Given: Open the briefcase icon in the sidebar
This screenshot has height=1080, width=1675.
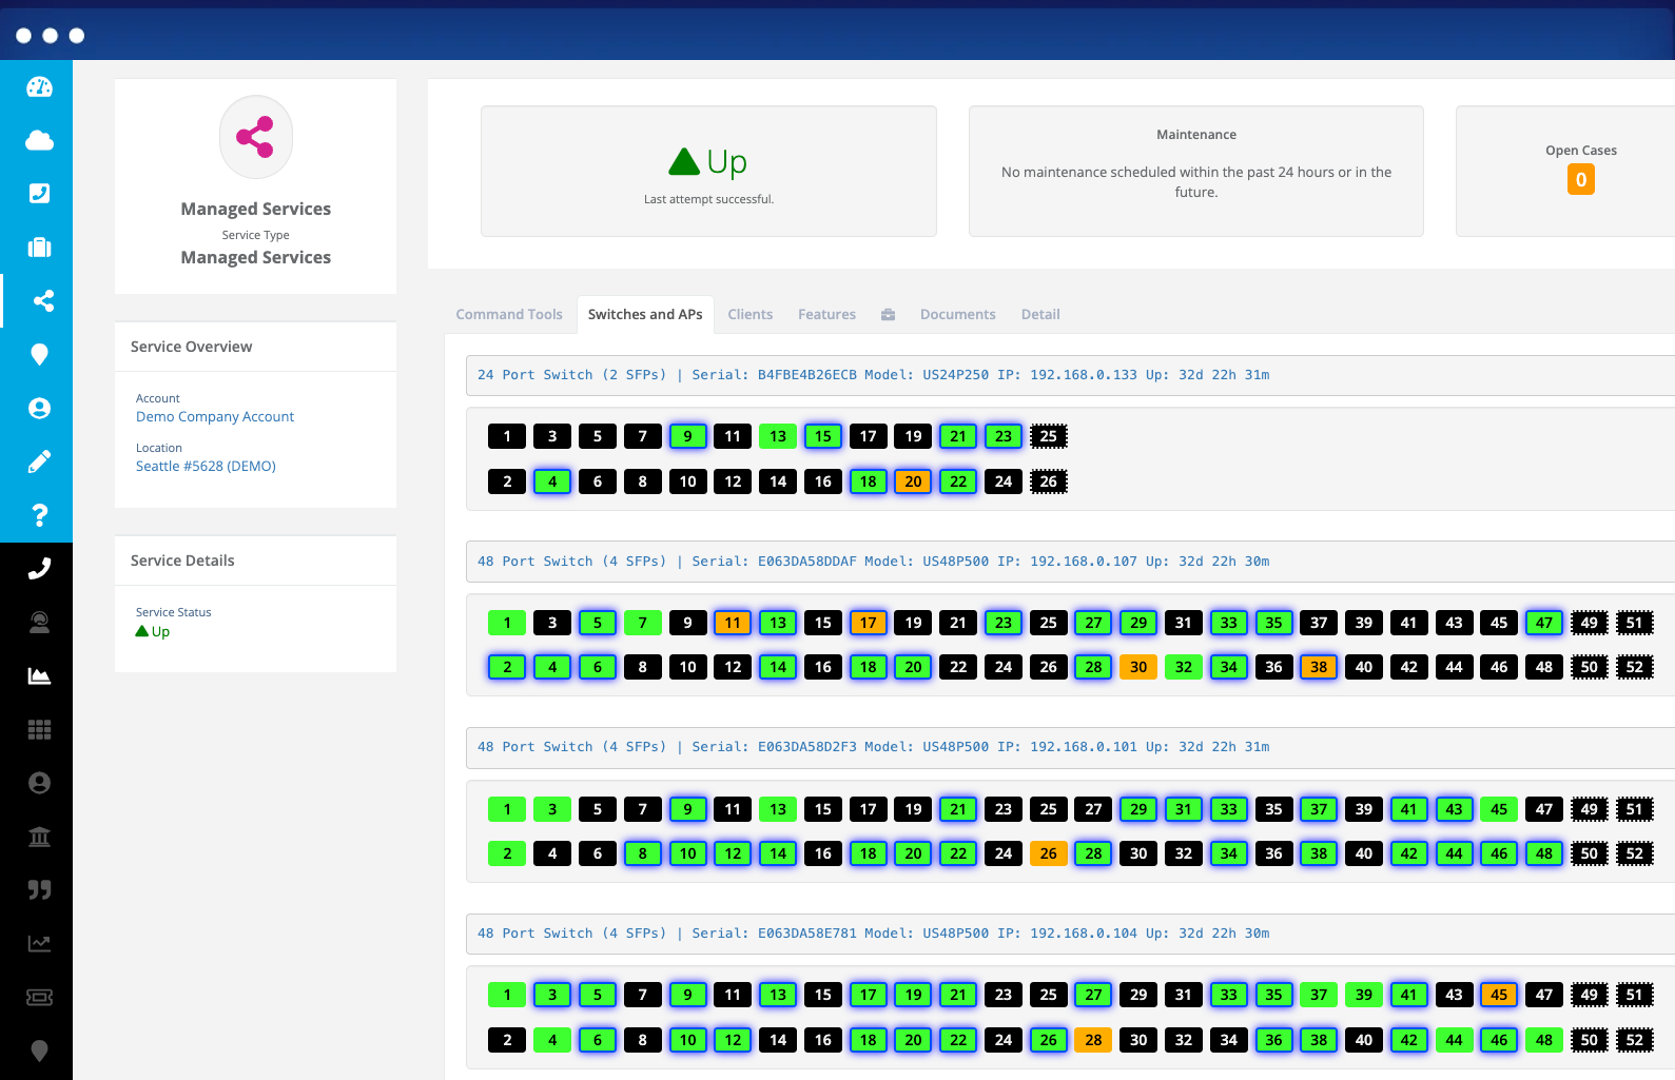Looking at the screenshot, I should [38, 247].
